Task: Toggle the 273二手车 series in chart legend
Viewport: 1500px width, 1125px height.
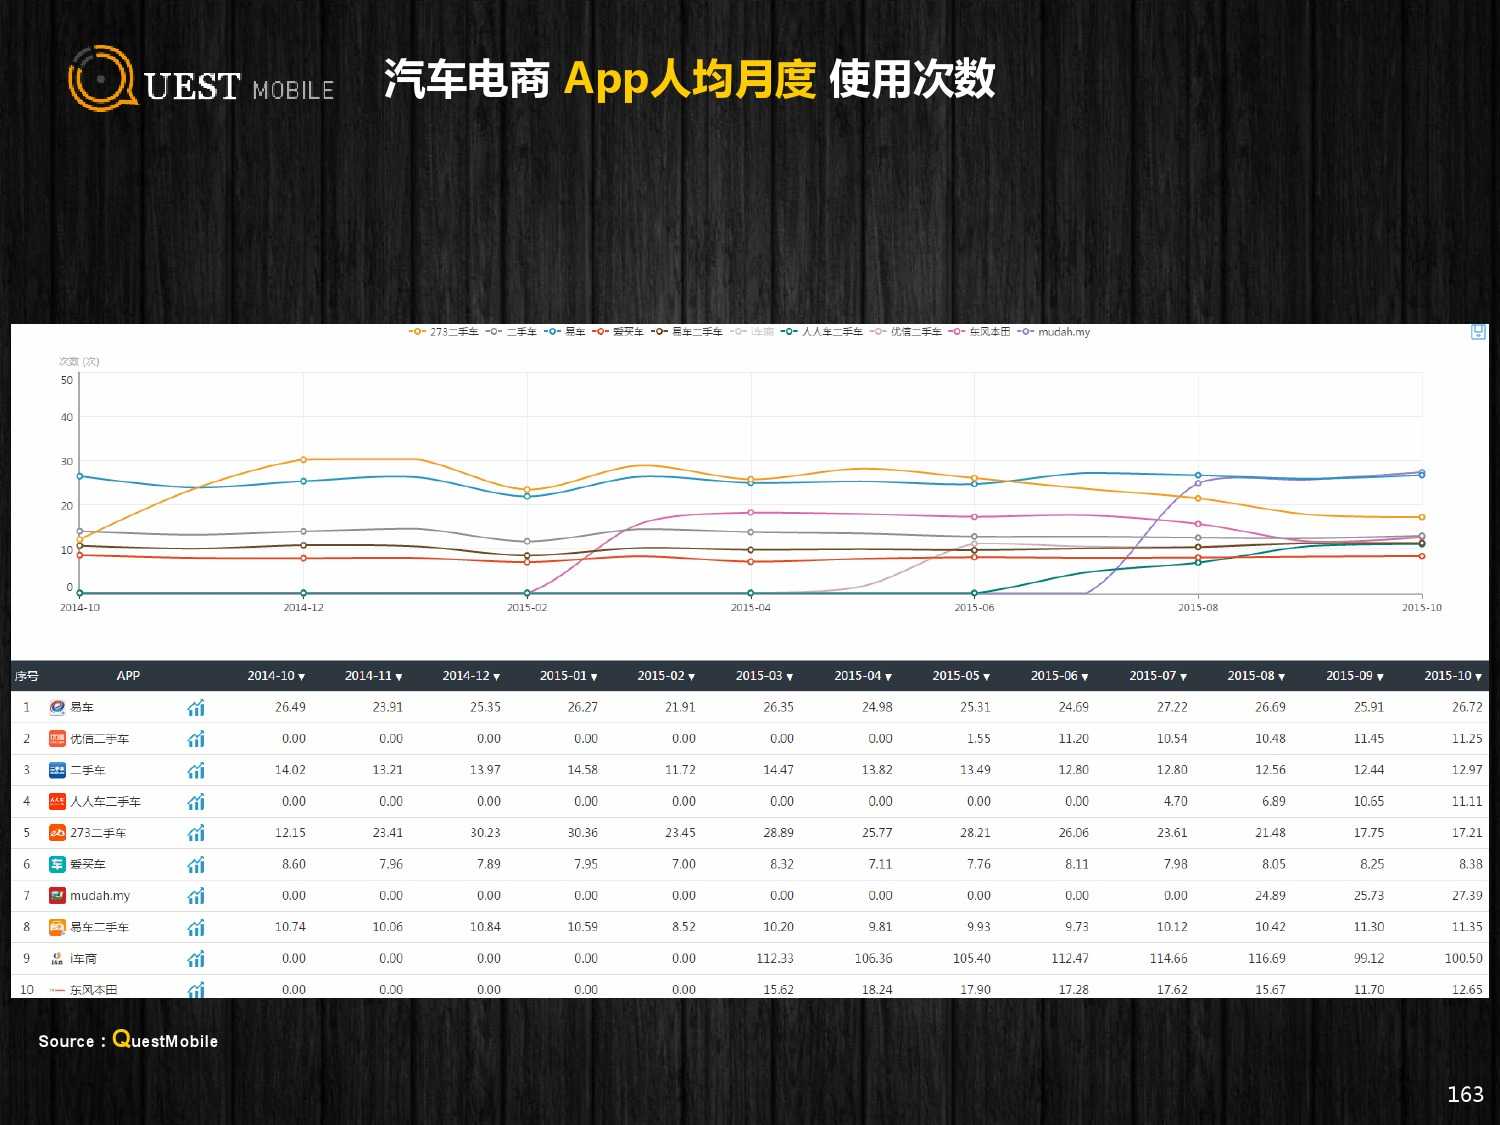Action: pyautogui.click(x=444, y=332)
